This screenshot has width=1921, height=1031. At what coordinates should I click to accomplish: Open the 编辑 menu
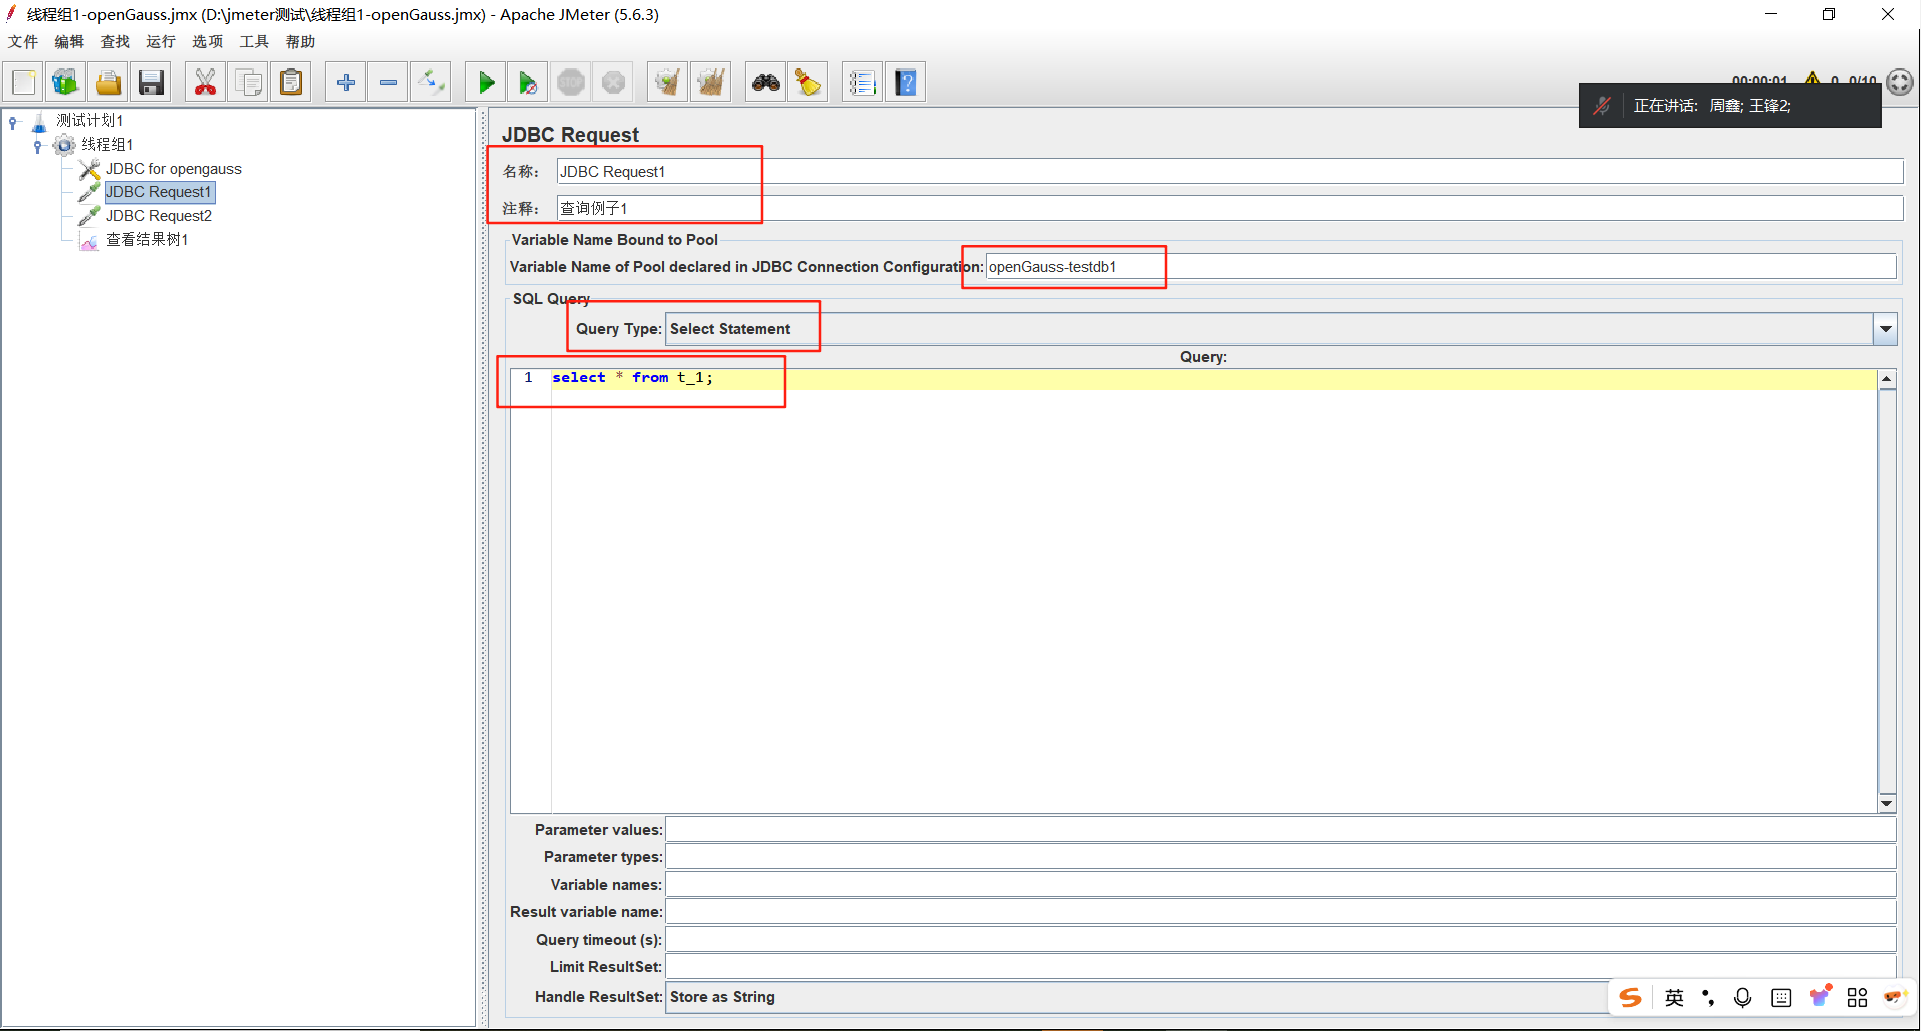pos(69,41)
